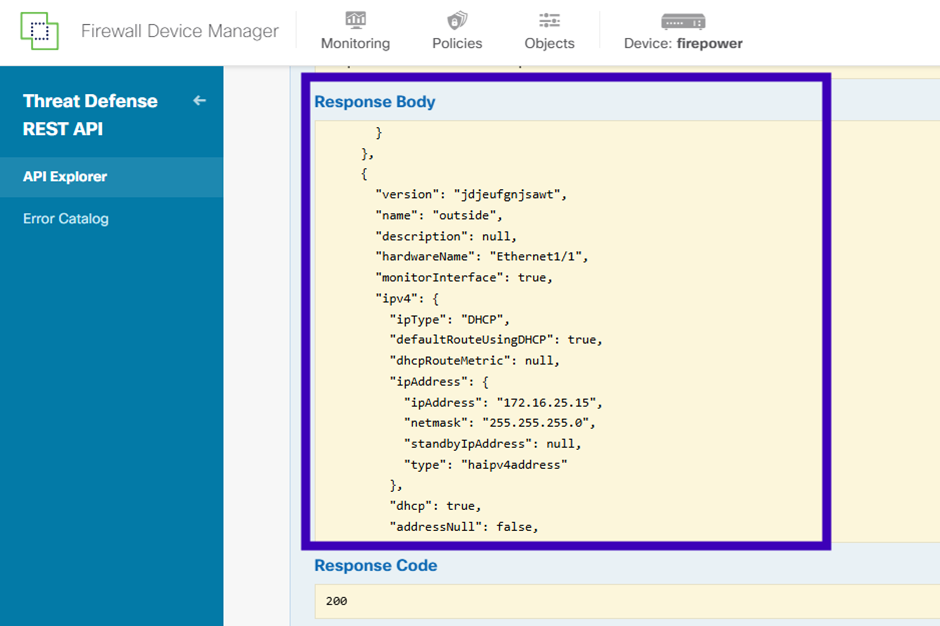Click the "defaultRouteUsingDHCP": true line
The image size is (940, 626).
click(x=496, y=339)
